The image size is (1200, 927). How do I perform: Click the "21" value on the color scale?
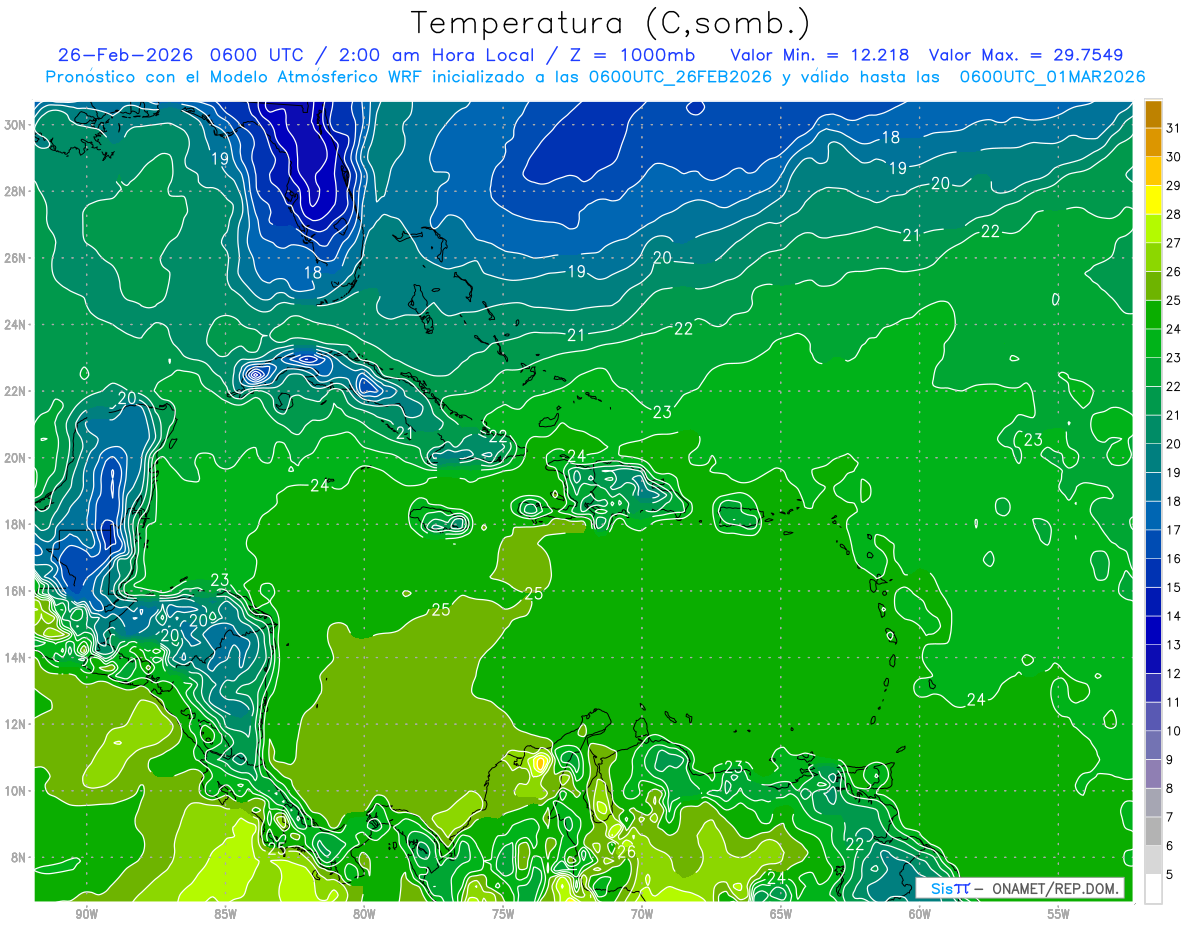tap(1174, 415)
